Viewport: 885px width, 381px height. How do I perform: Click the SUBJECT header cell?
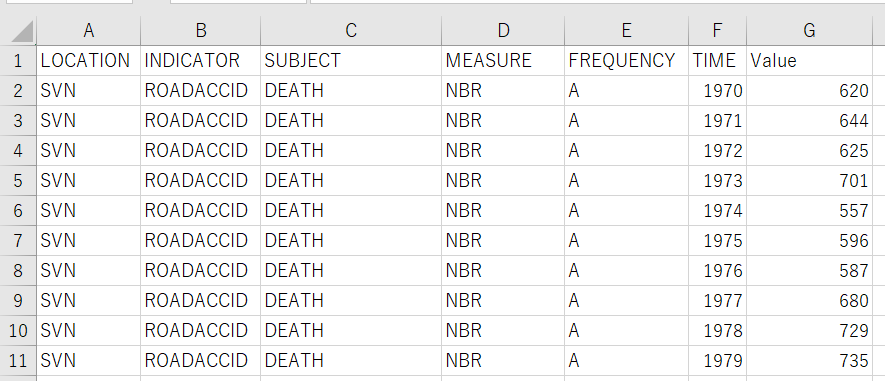pyautogui.click(x=351, y=60)
